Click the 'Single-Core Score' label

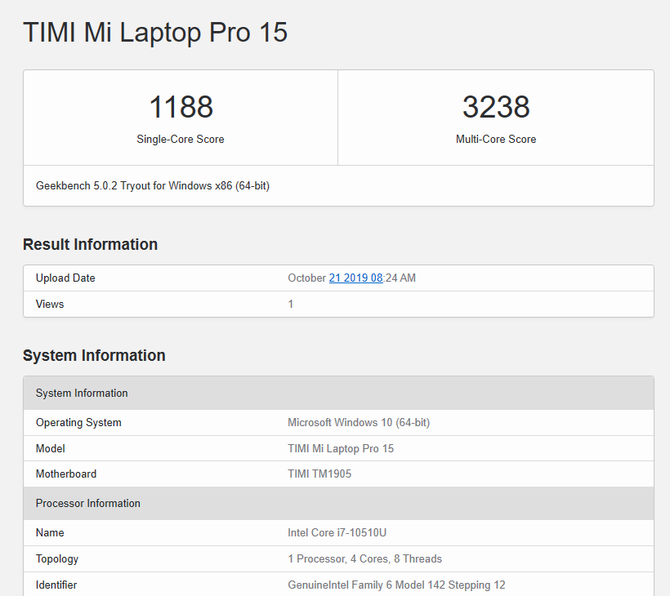[x=180, y=139]
